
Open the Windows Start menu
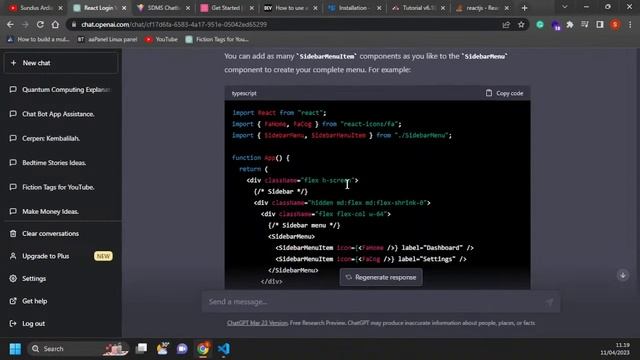[x=15, y=349]
